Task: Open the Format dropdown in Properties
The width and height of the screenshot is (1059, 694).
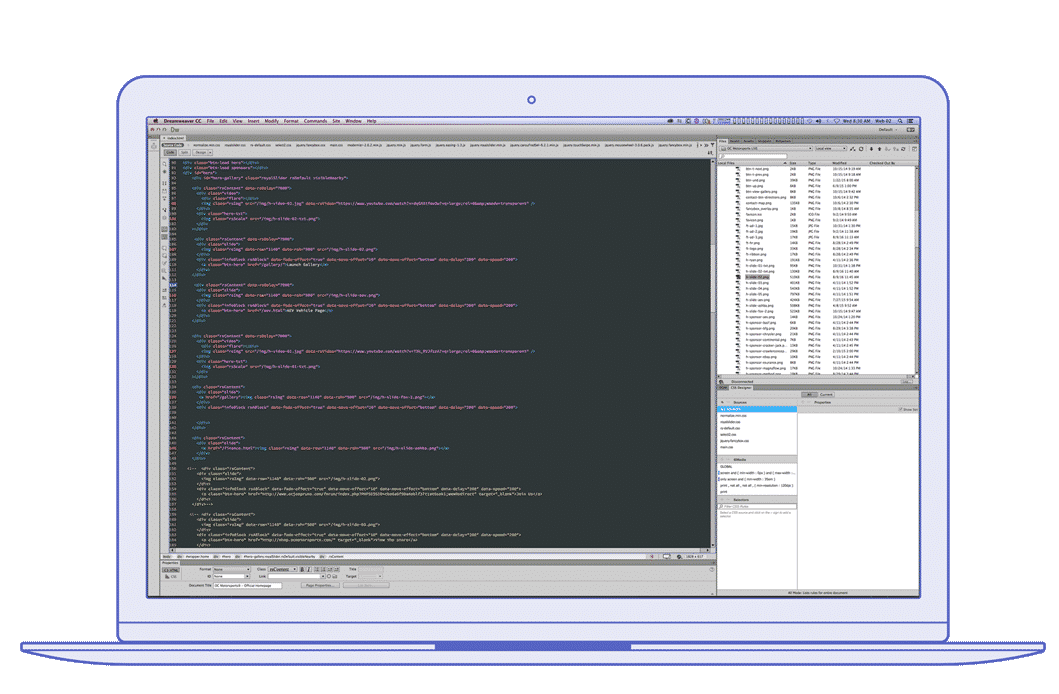Action: tap(232, 569)
